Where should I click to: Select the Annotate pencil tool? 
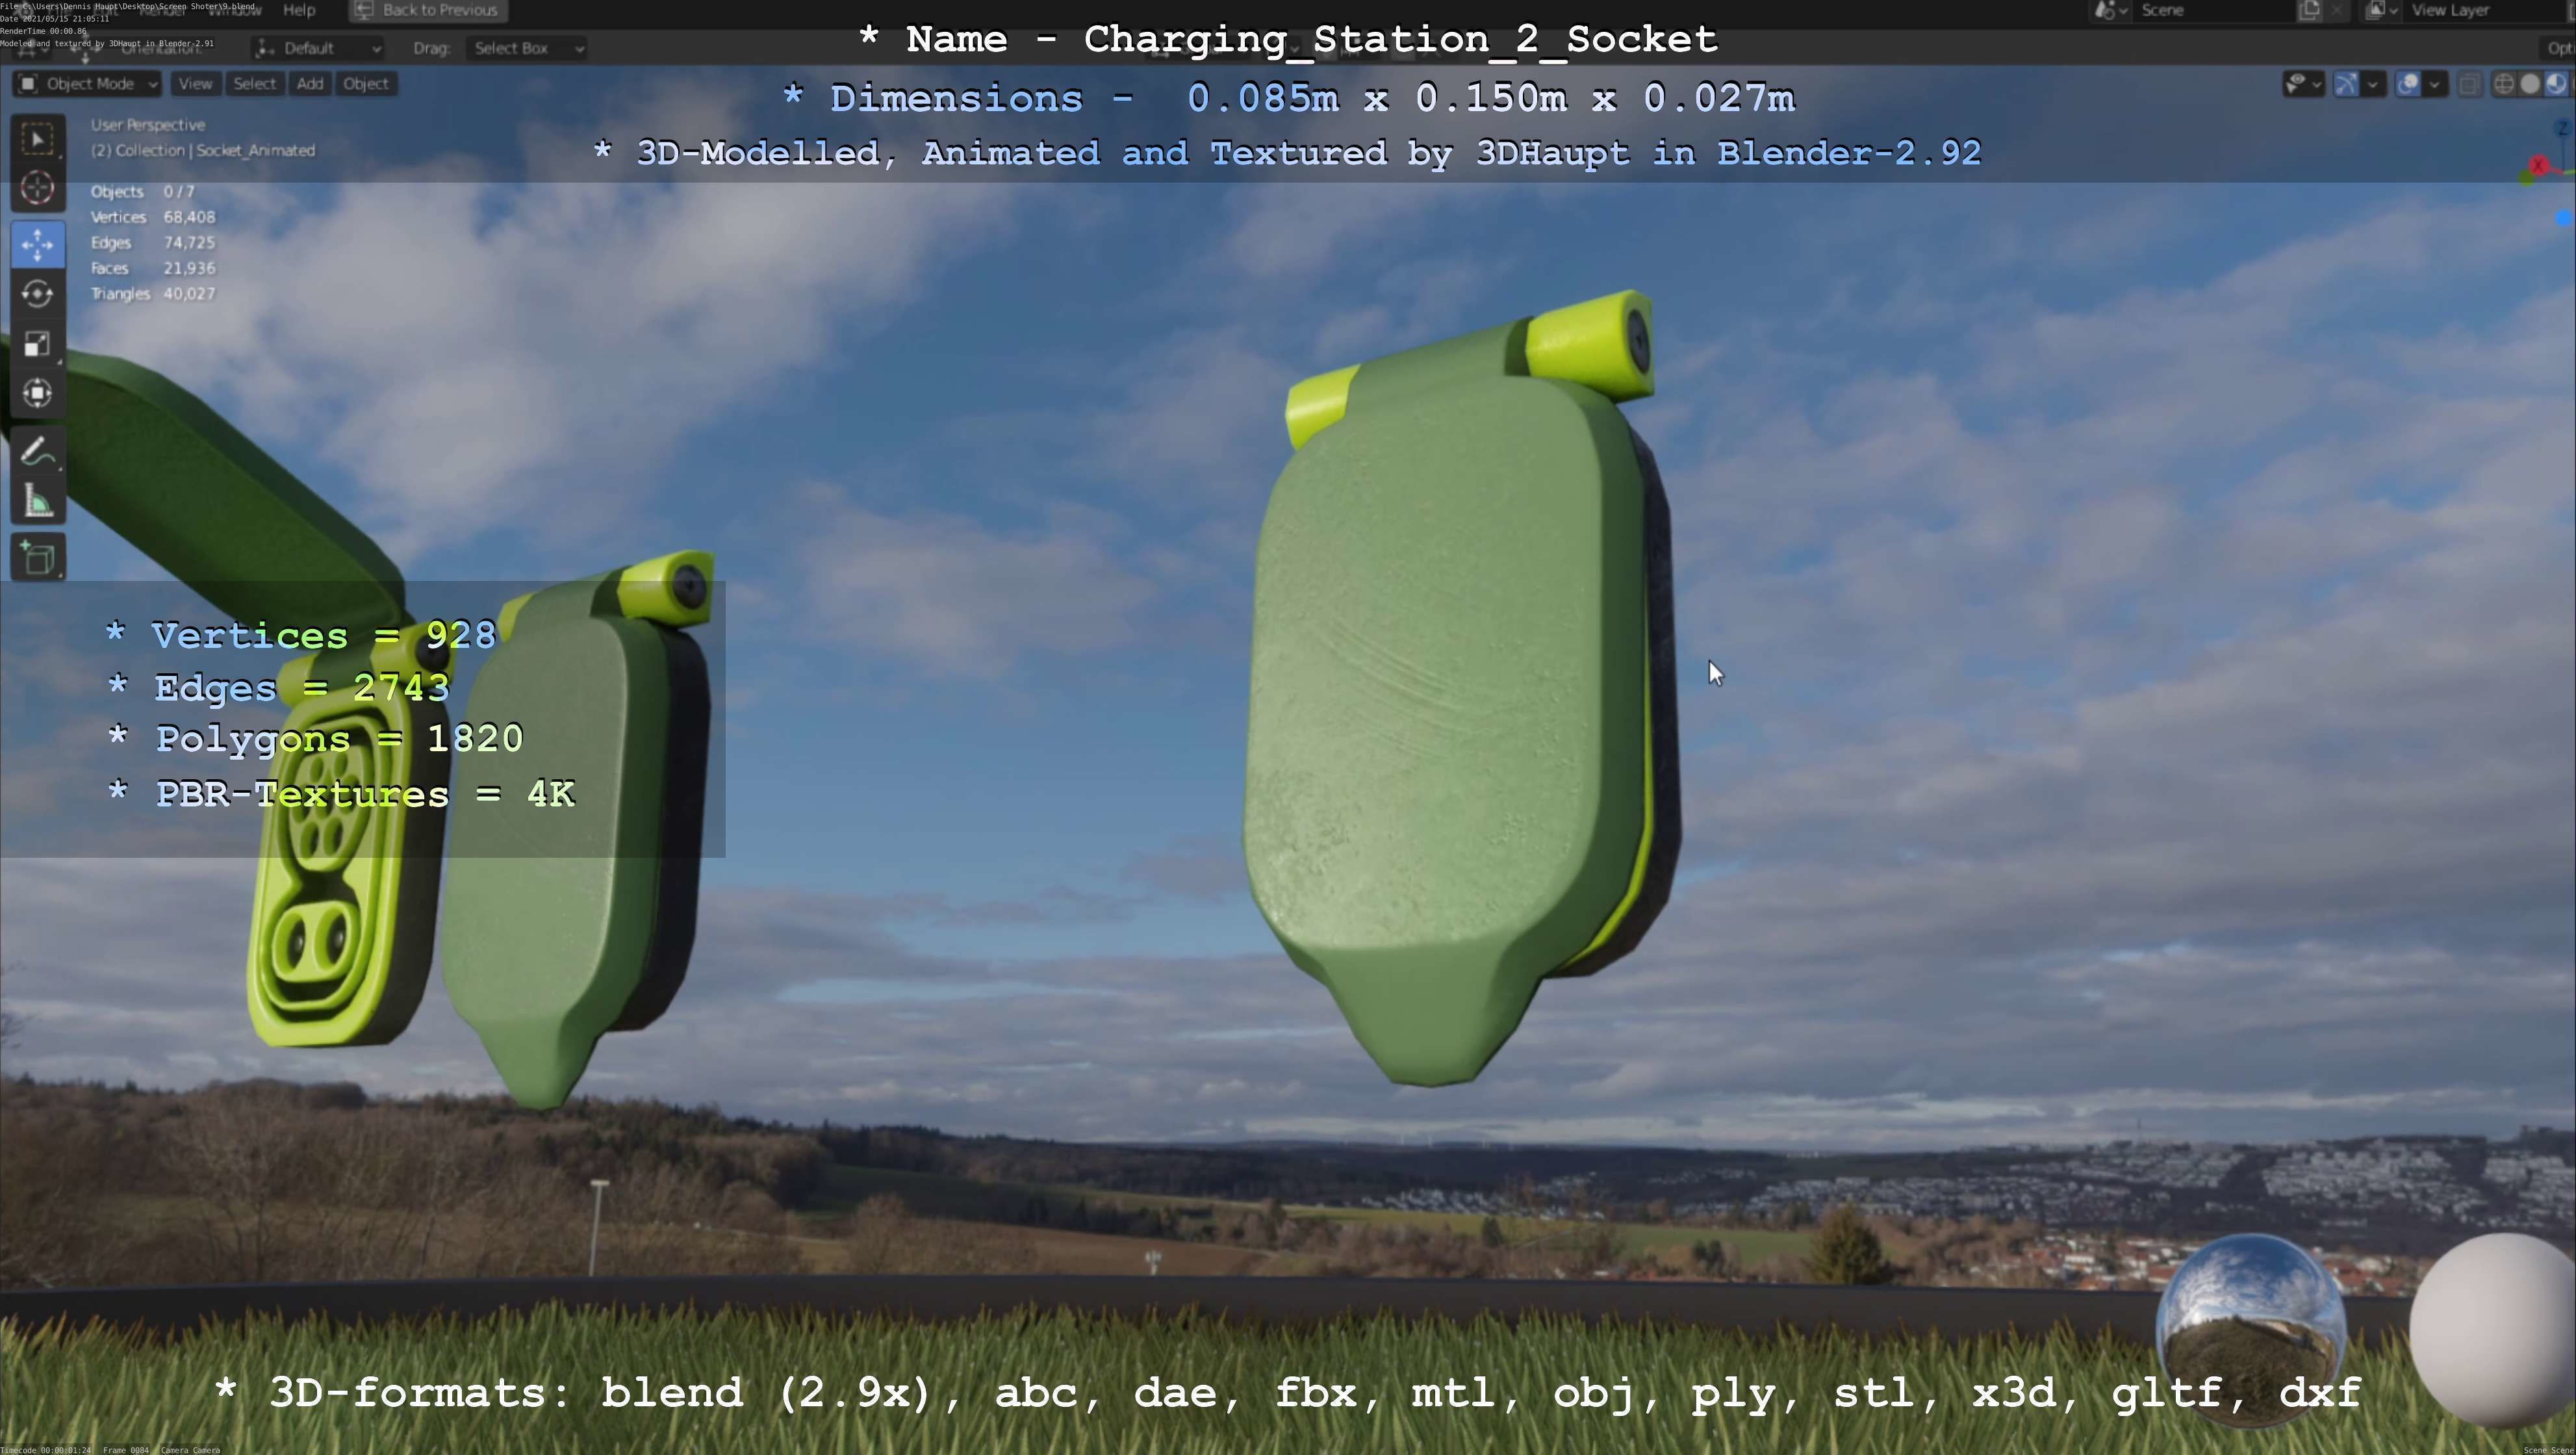click(38, 452)
